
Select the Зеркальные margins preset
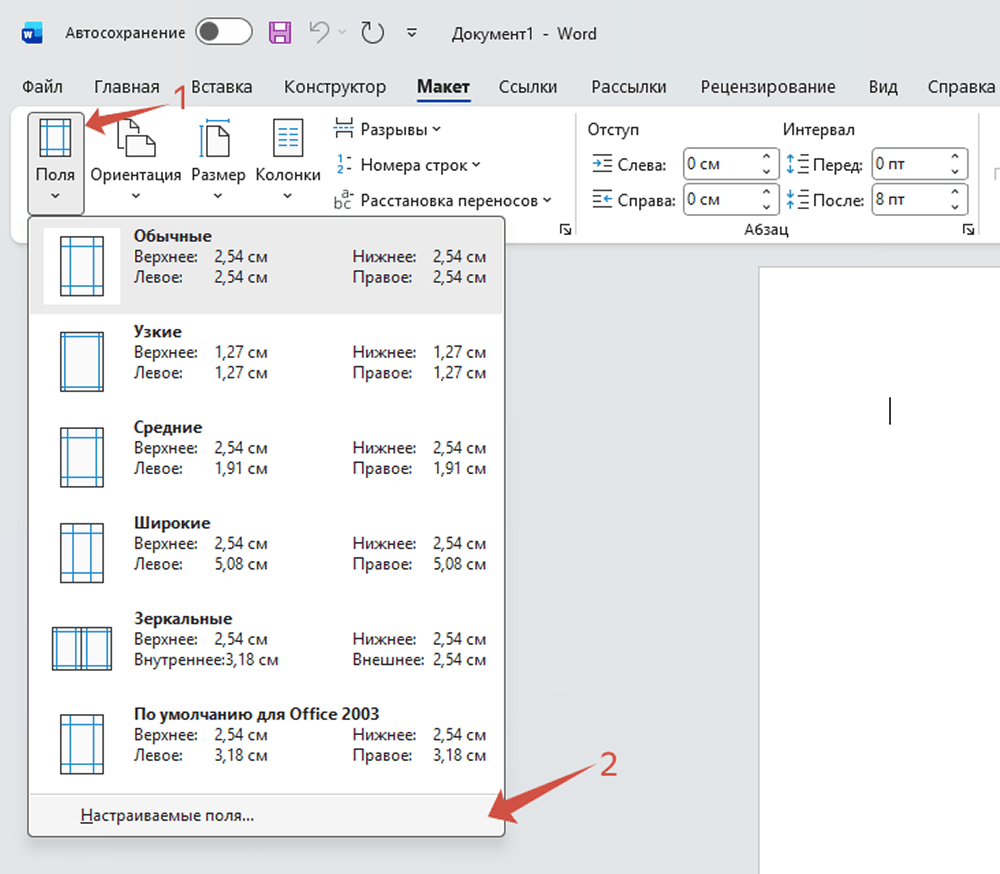pos(267,649)
